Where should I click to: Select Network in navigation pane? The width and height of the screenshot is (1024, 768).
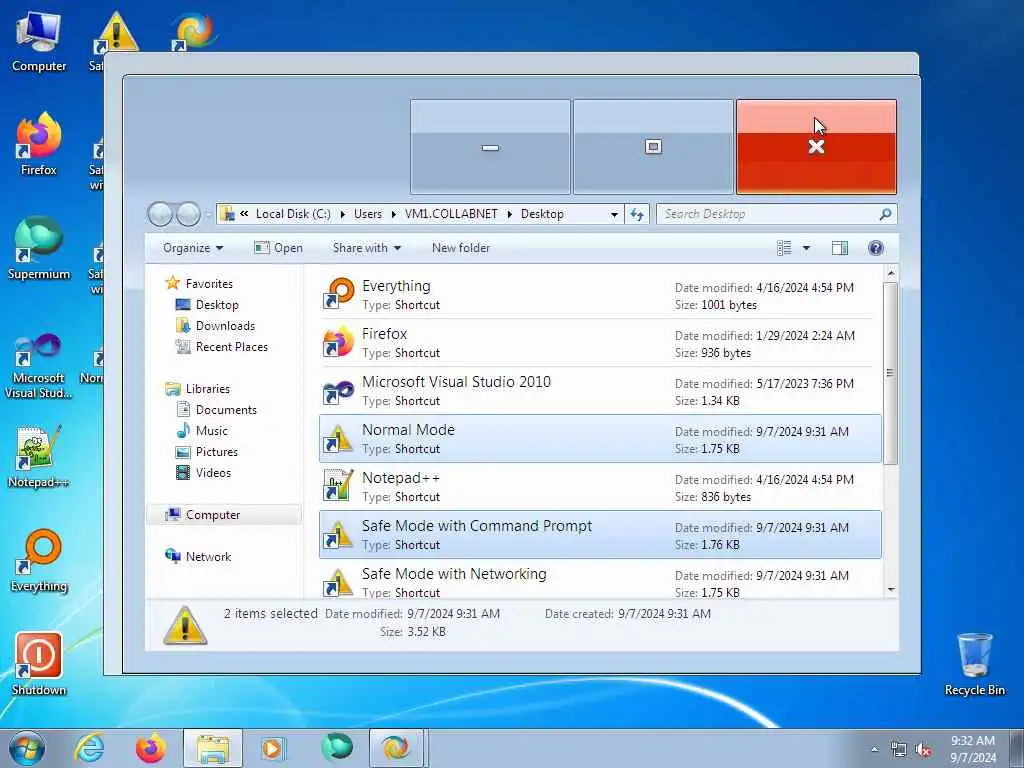(208, 556)
